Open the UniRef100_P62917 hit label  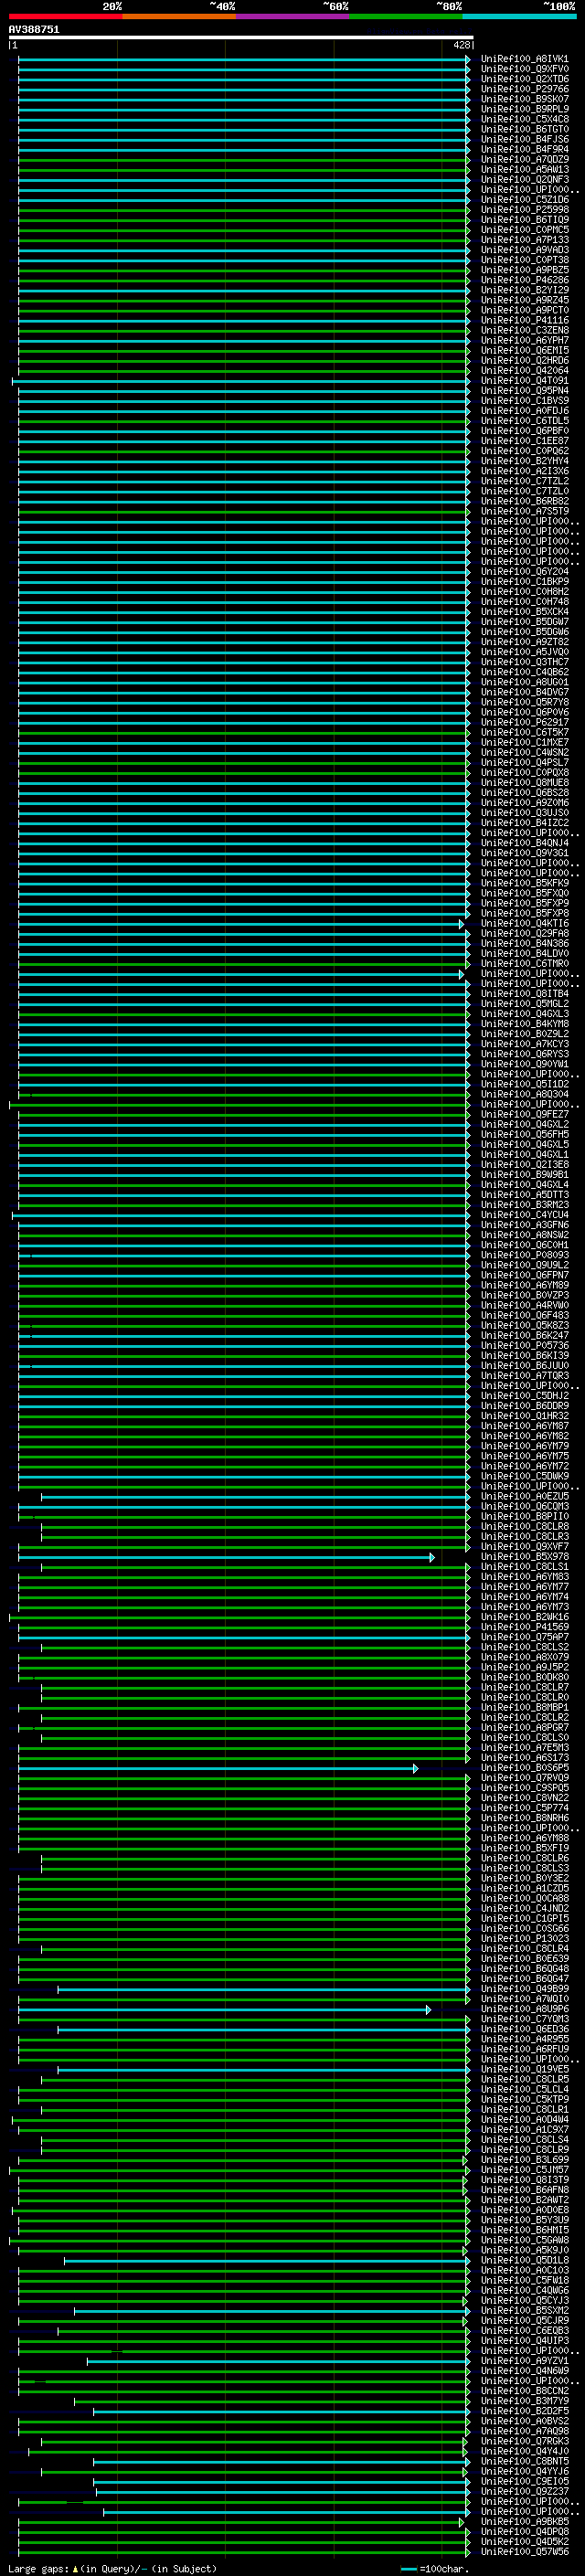click(524, 723)
